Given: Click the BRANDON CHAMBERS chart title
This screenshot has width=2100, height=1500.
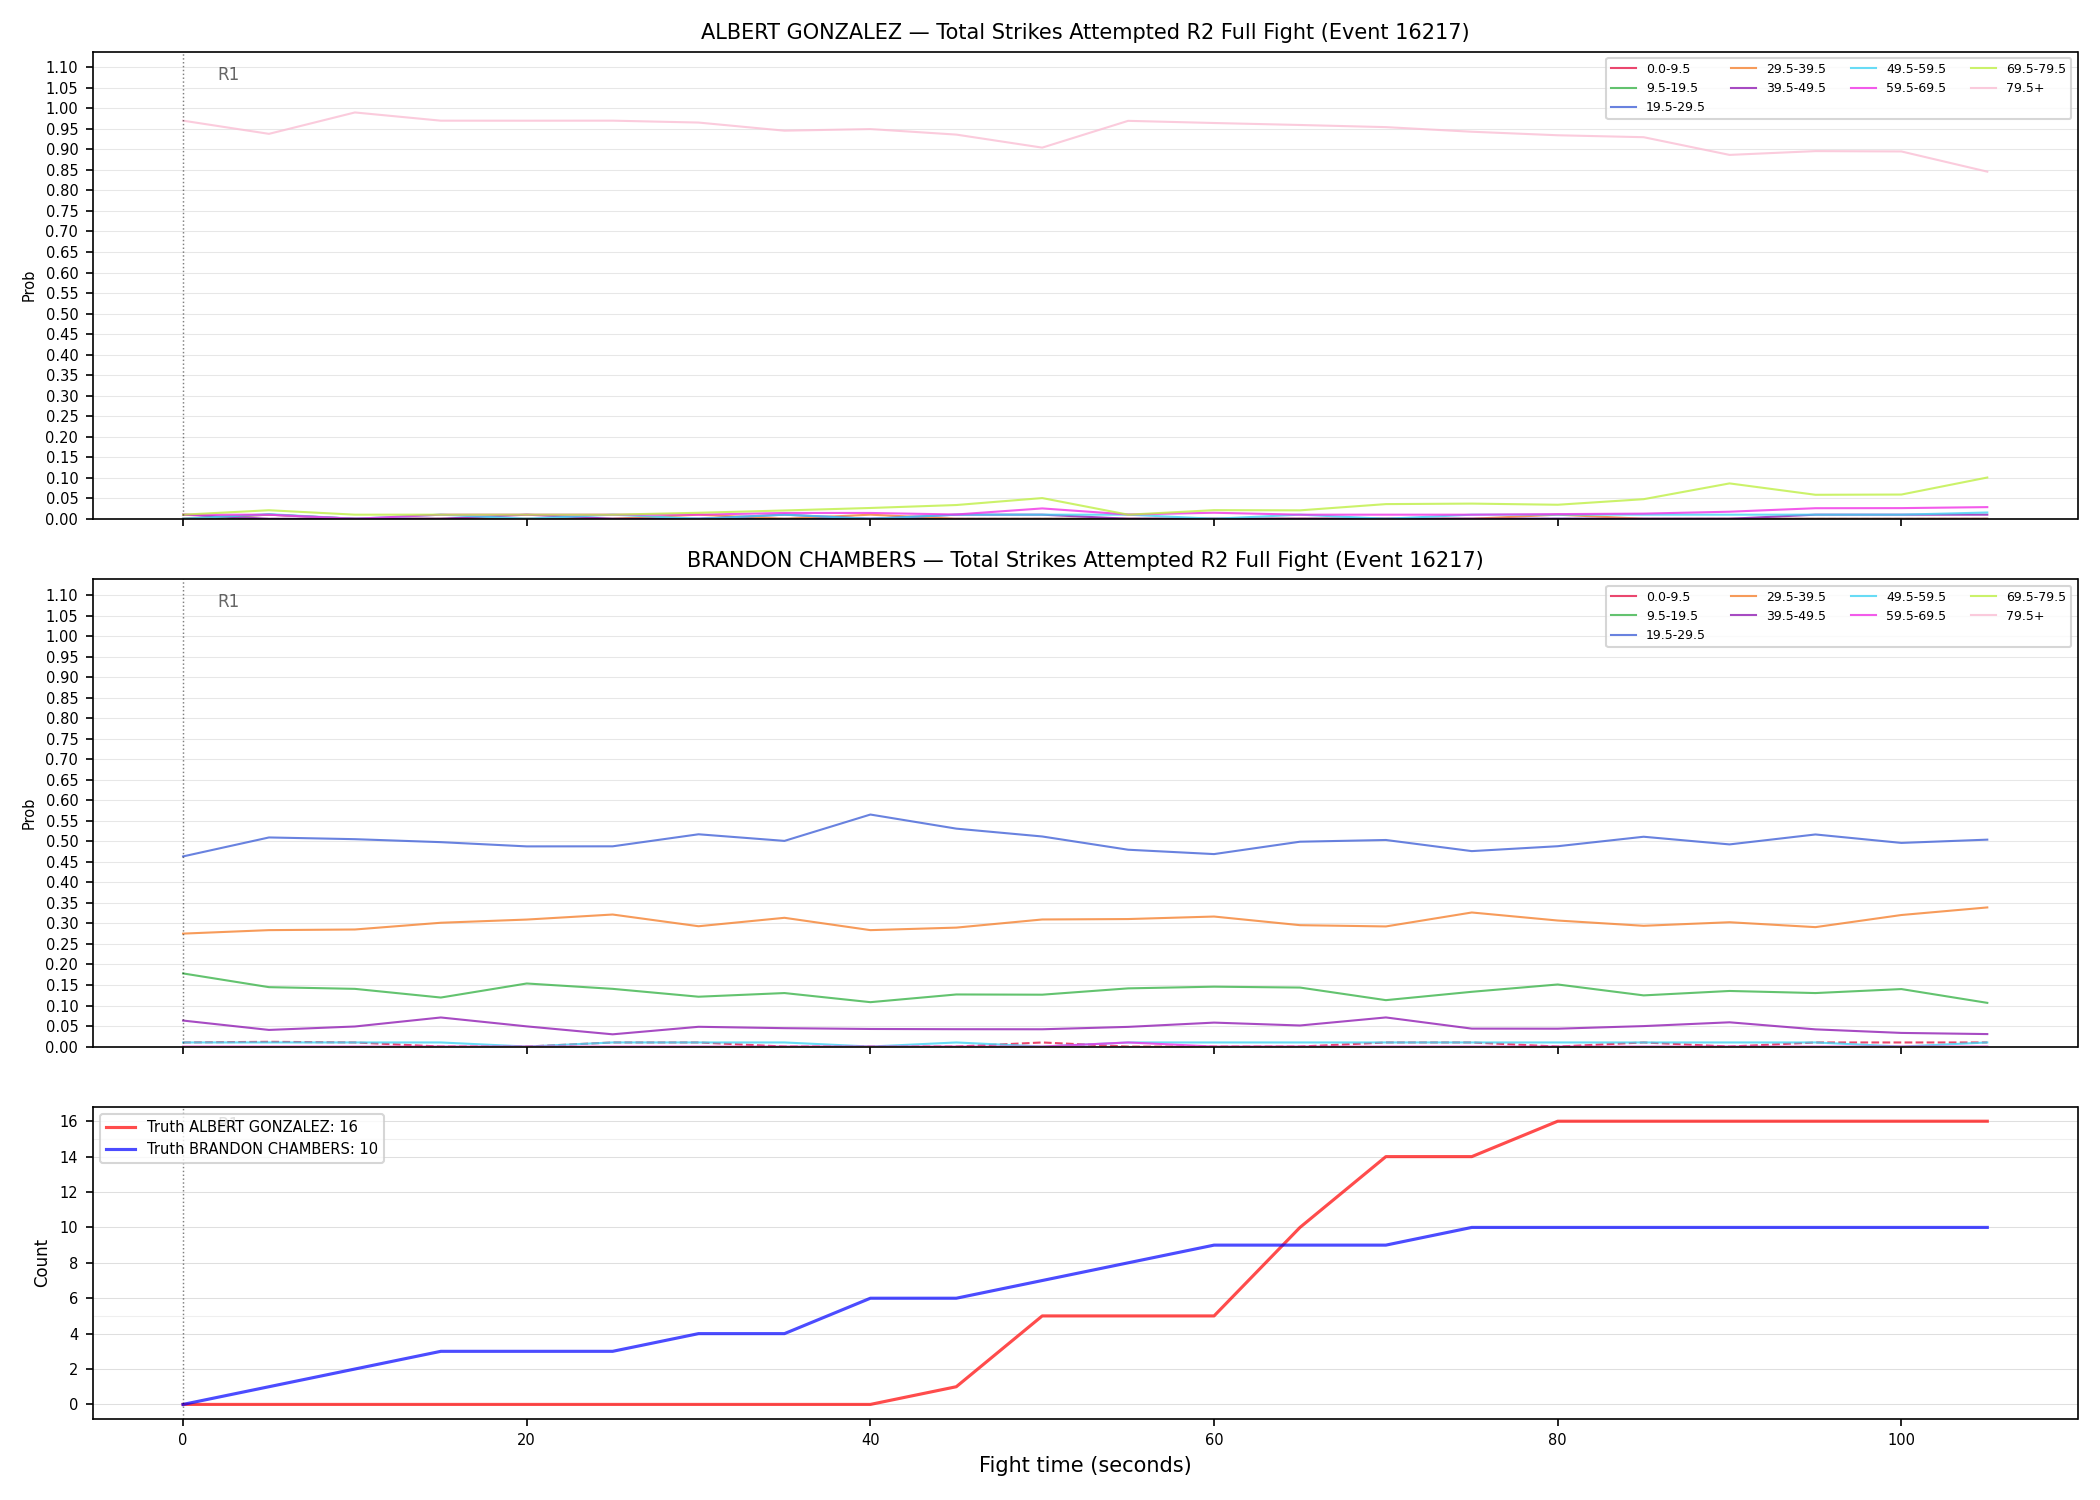Looking at the screenshot, I should pyautogui.click(x=1085, y=560).
